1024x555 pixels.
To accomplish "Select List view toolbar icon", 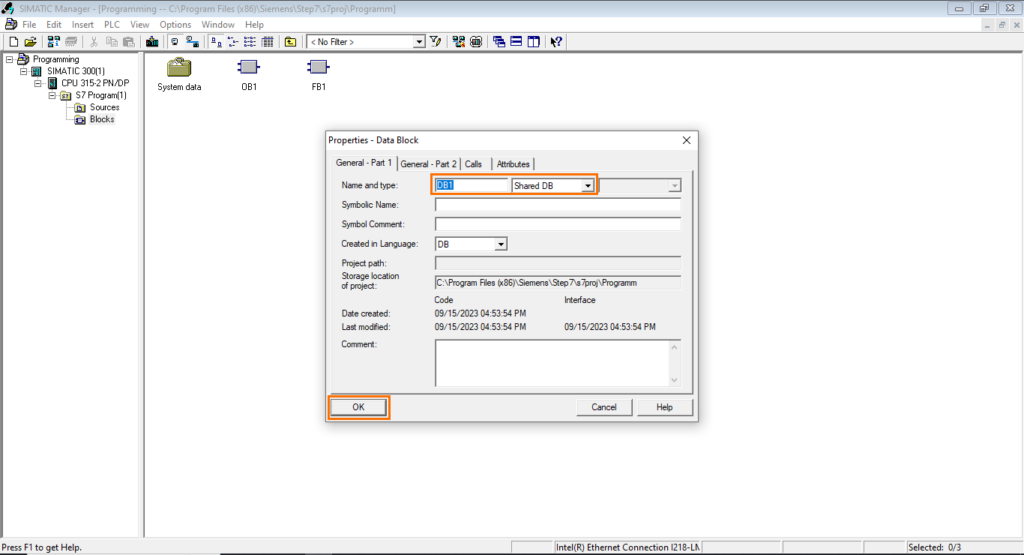I will [249, 42].
